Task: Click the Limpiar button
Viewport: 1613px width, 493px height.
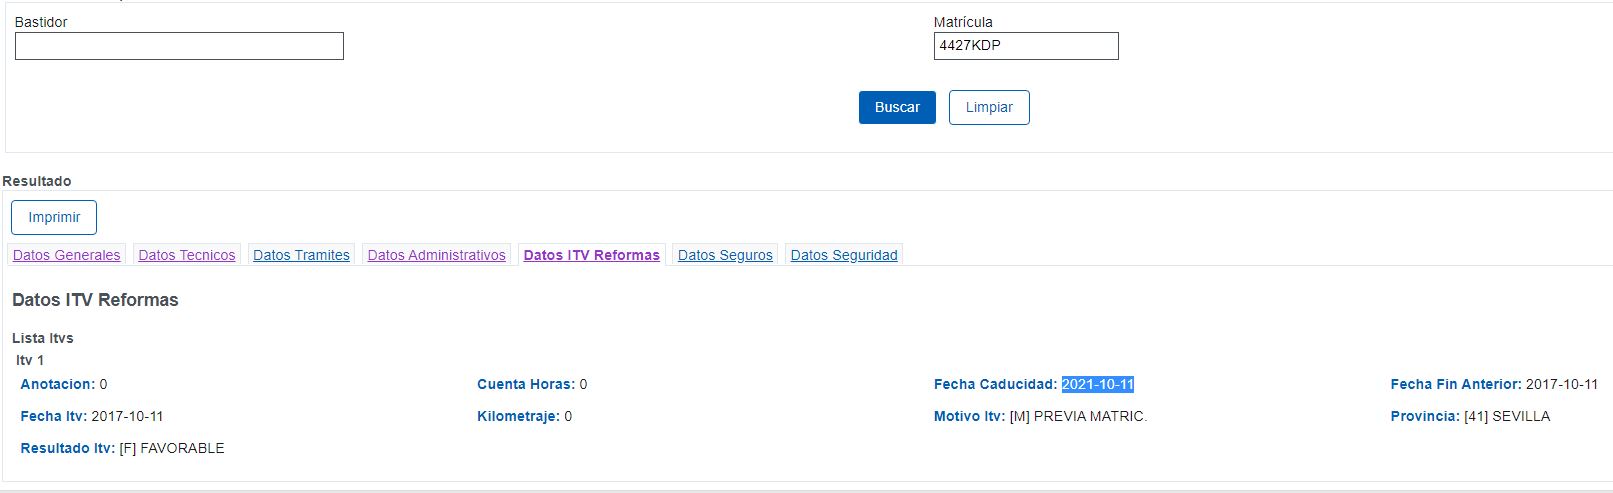Action: (988, 108)
